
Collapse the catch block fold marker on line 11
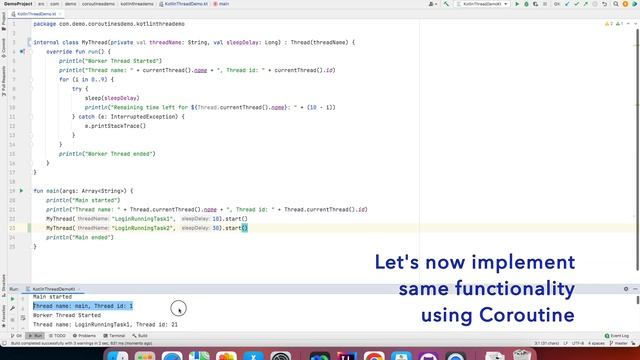[x=31, y=117]
